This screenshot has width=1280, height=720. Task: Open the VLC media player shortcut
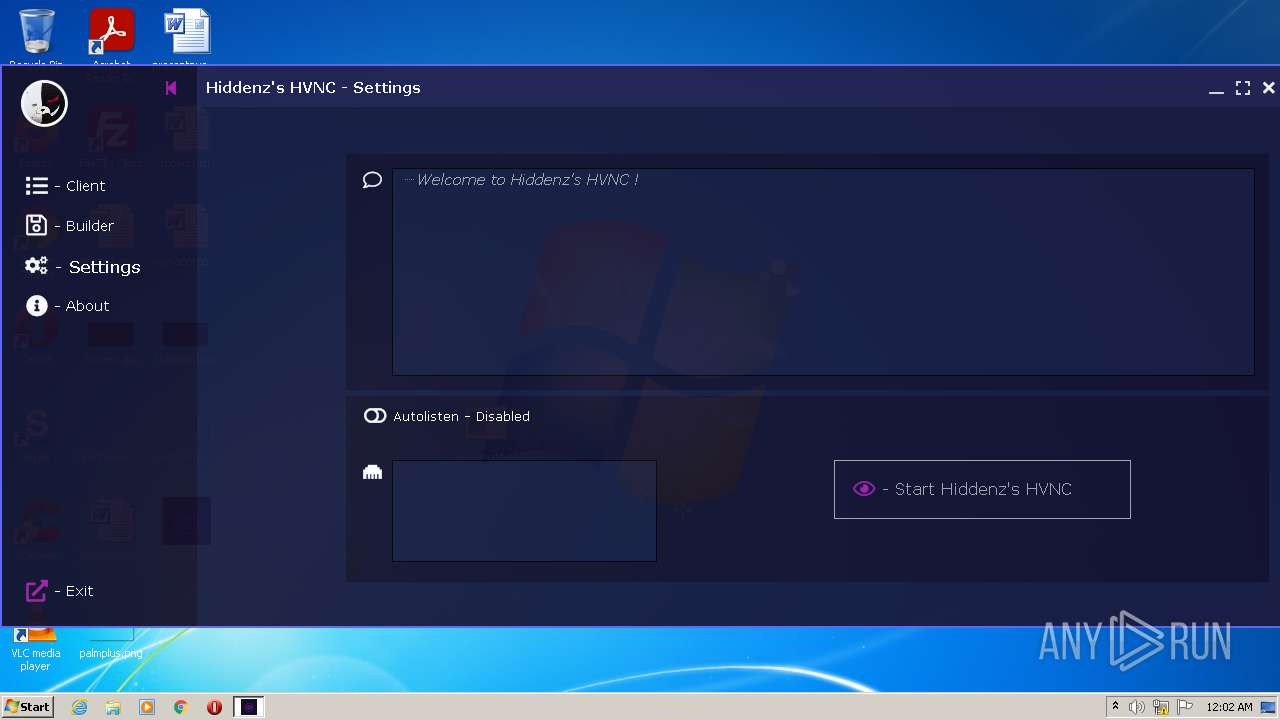(35, 648)
